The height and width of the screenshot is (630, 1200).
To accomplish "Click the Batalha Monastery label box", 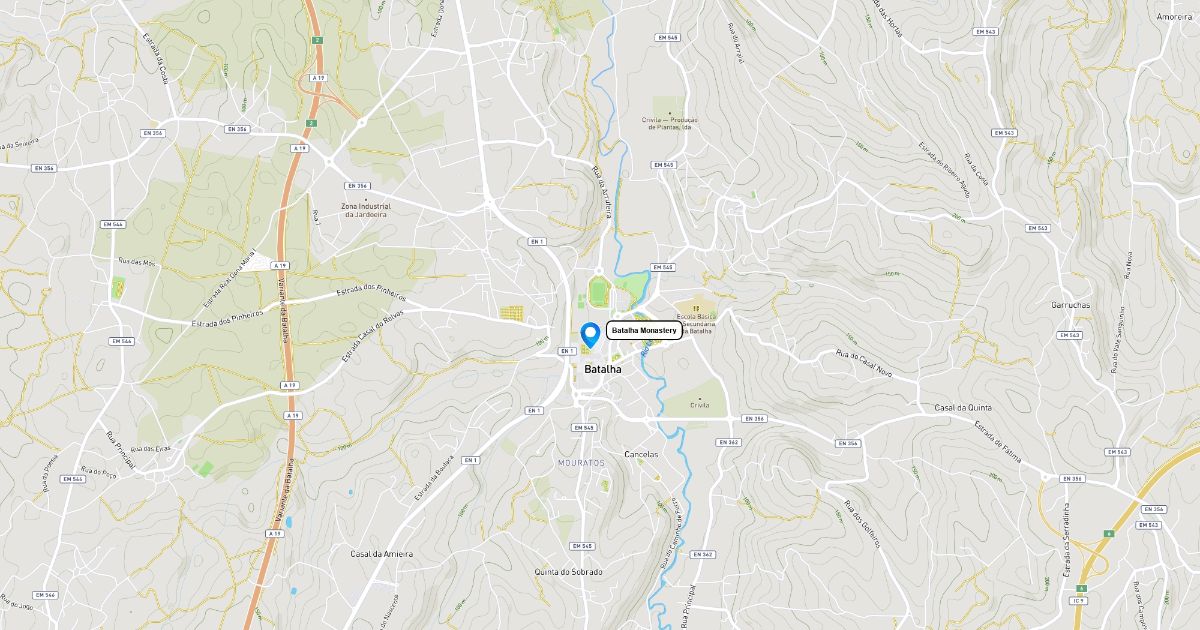I will [x=644, y=331].
